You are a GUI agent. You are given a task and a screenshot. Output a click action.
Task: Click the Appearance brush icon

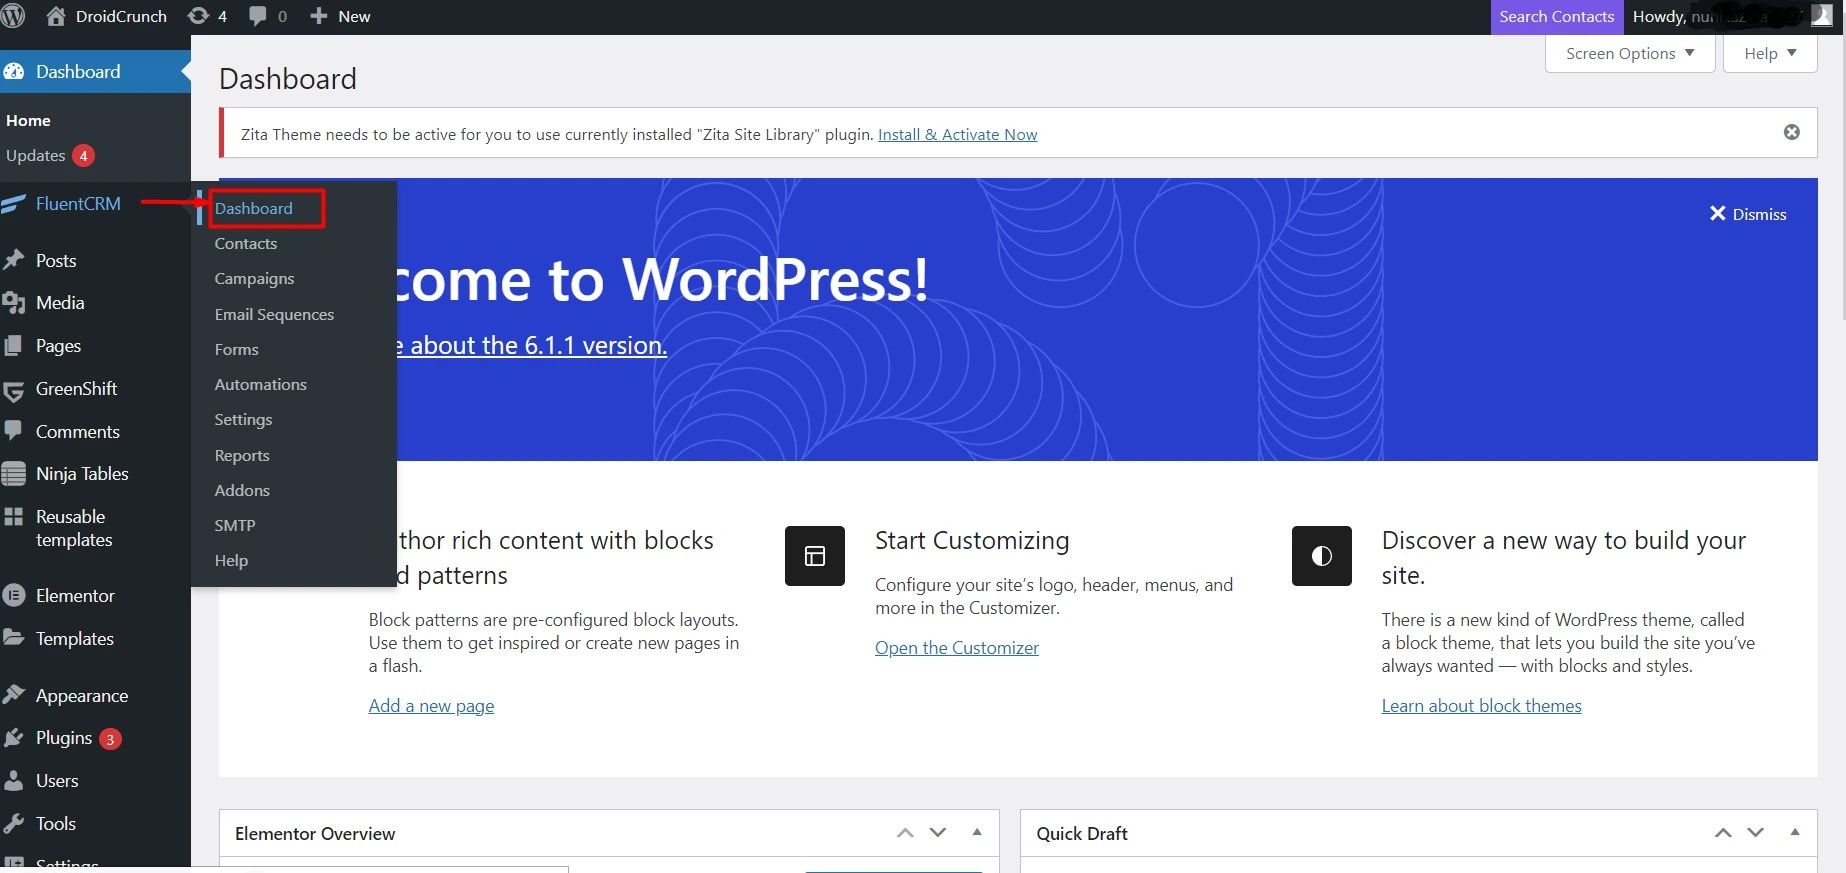click(x=14, y=695)
